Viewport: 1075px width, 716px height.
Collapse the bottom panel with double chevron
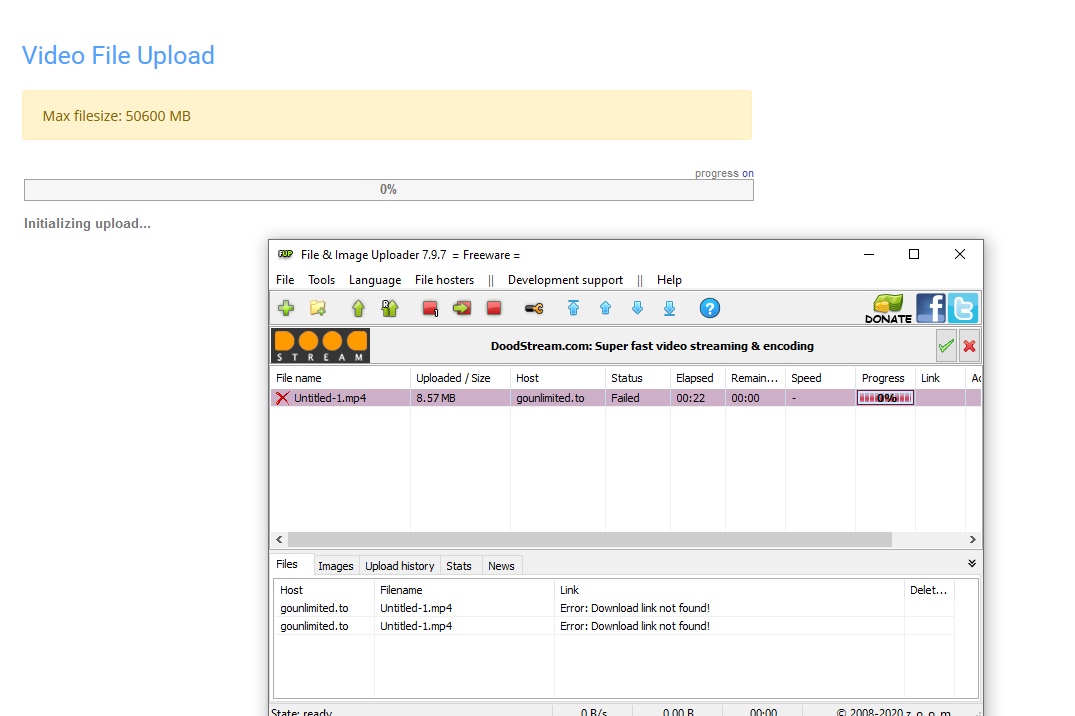pyautogui.click(x=972, y=564)
